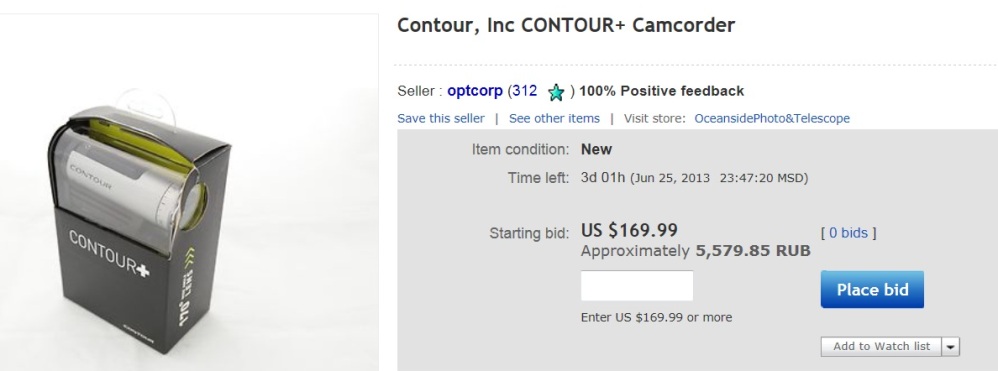
Task: Click the 100% Positive feedback text
Action: click(x=661, y=91)
